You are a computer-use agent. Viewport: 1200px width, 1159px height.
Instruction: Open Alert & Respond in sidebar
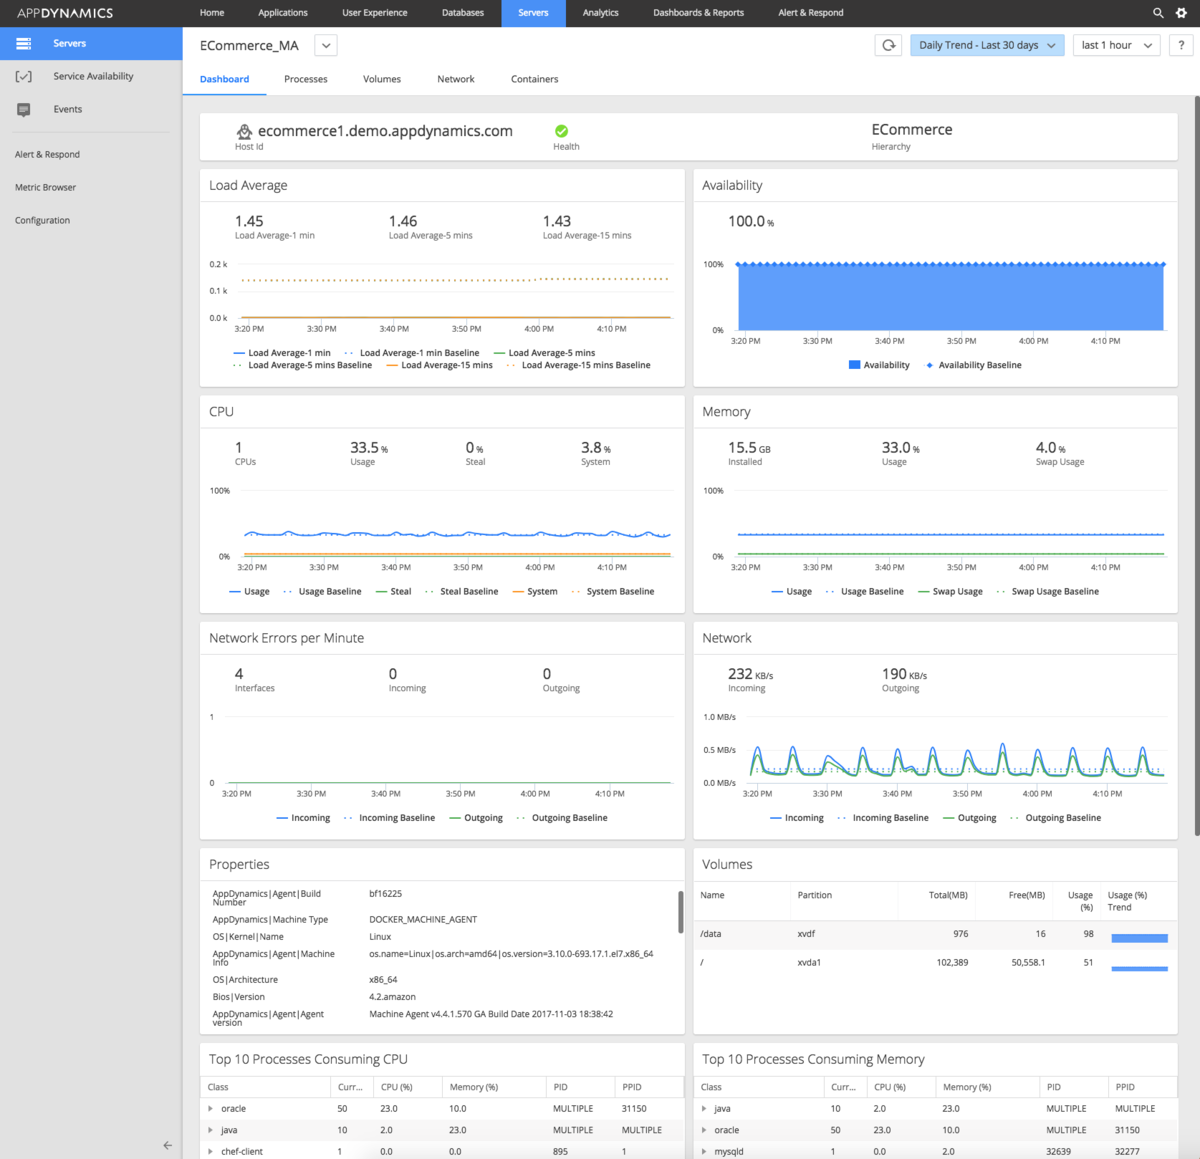point(48,154)
